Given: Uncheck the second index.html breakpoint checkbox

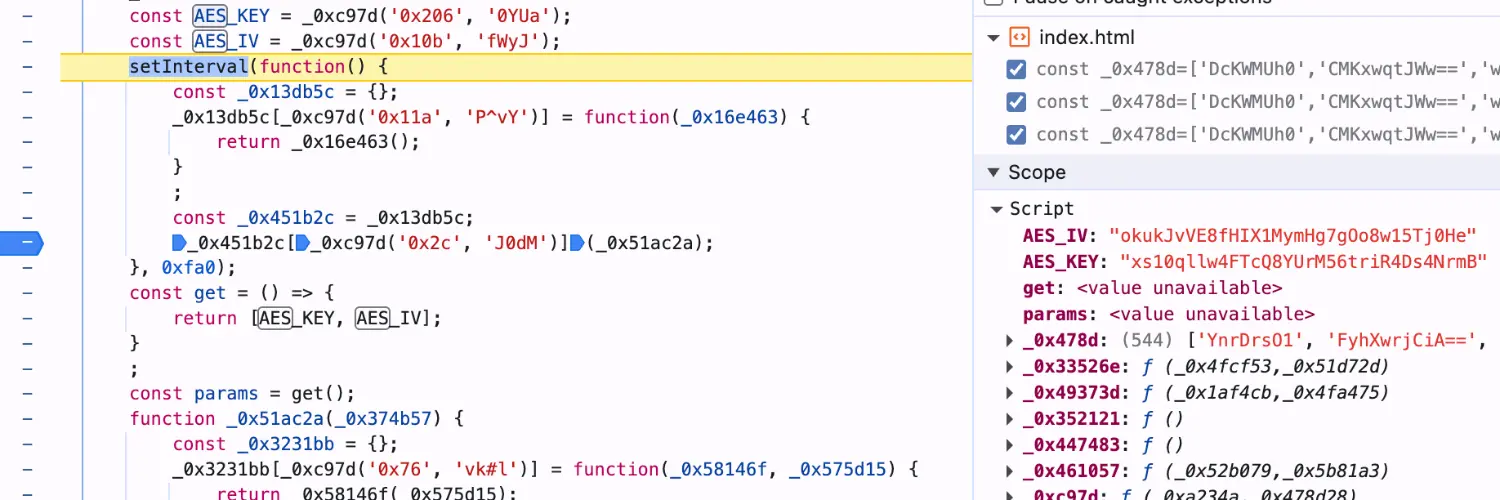Looking at the screenshot, I should click(1016, 102).
